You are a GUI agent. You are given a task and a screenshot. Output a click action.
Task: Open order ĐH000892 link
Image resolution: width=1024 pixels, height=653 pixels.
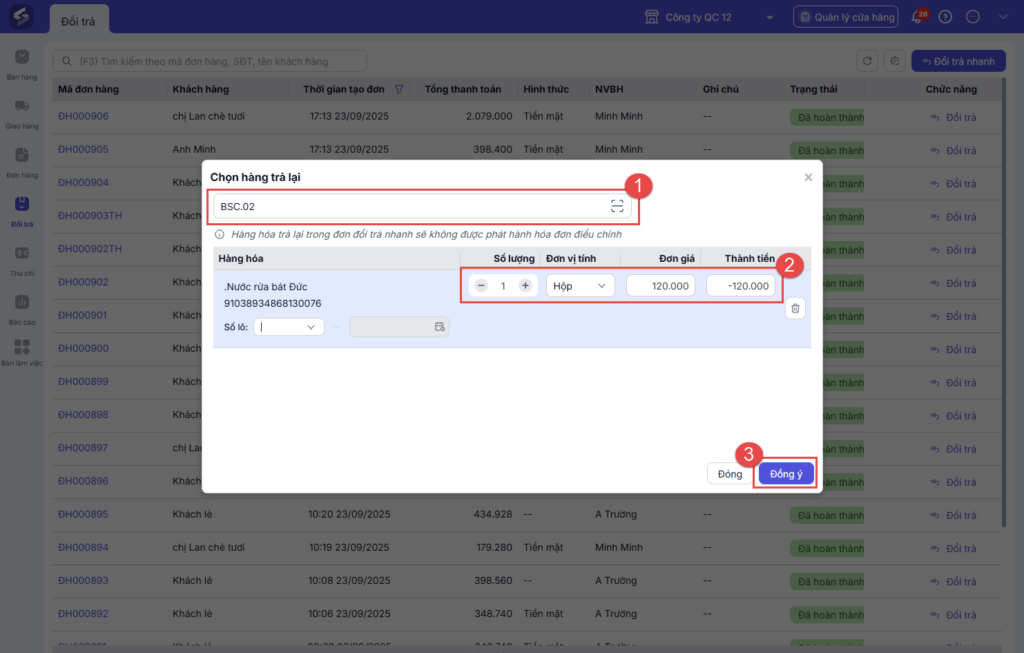tap(84, 614)
